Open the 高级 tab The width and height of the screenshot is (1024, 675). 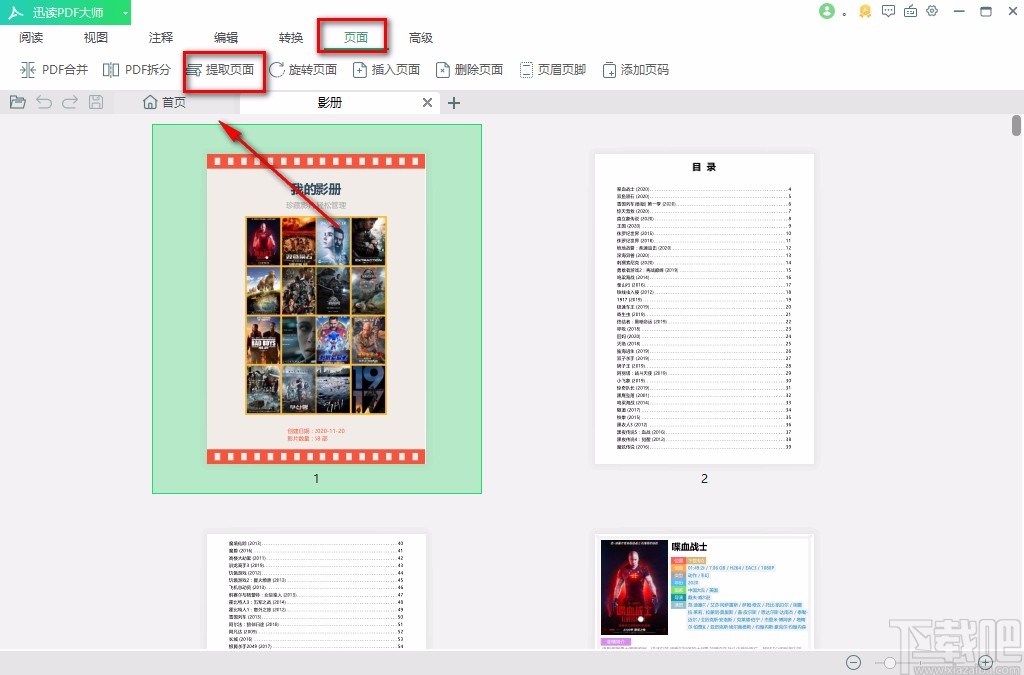[x=421, y=38]
